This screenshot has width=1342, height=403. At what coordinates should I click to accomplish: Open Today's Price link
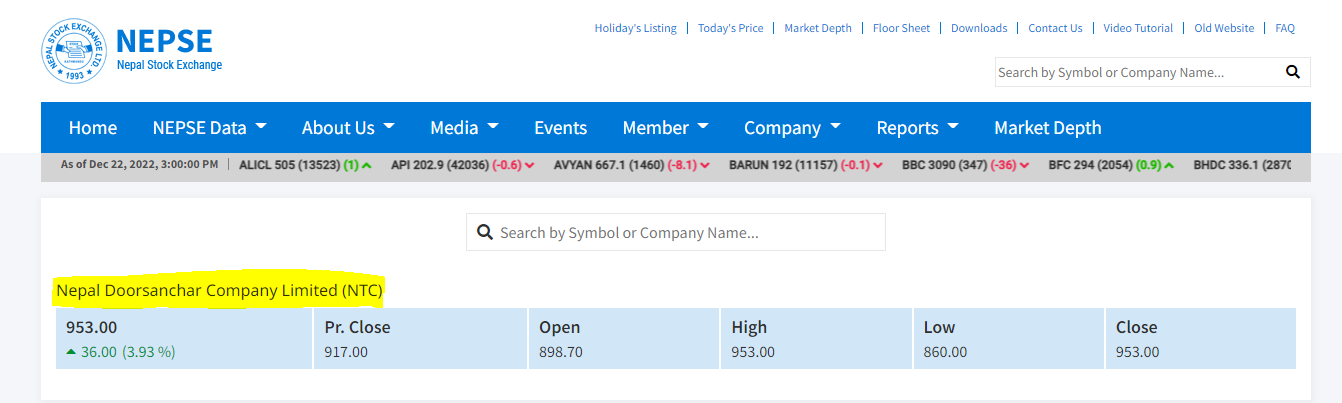pos(730,28)
